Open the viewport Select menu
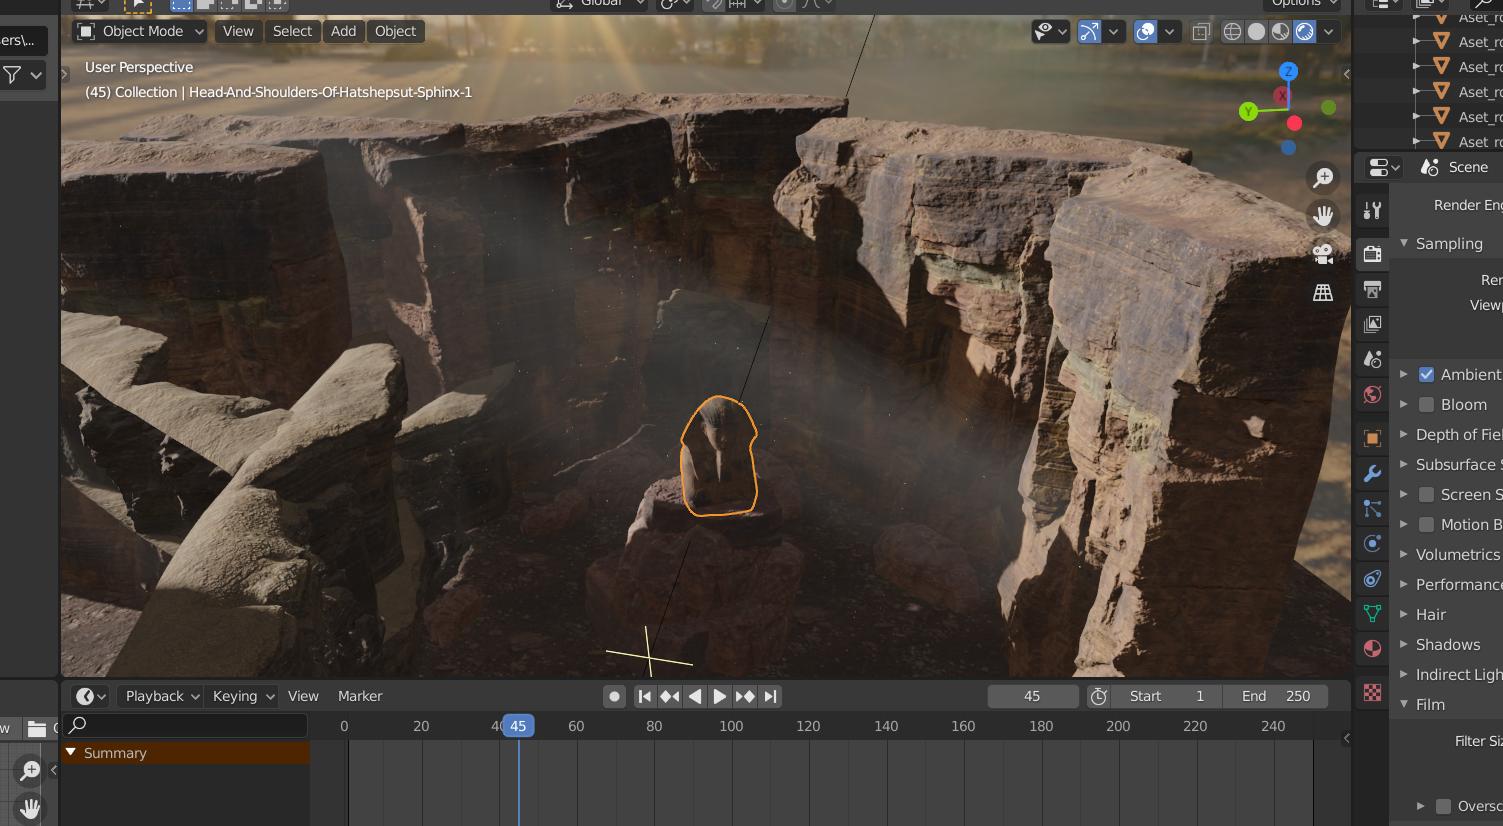This screenshot has height=826, width=1503. [292, 31]
